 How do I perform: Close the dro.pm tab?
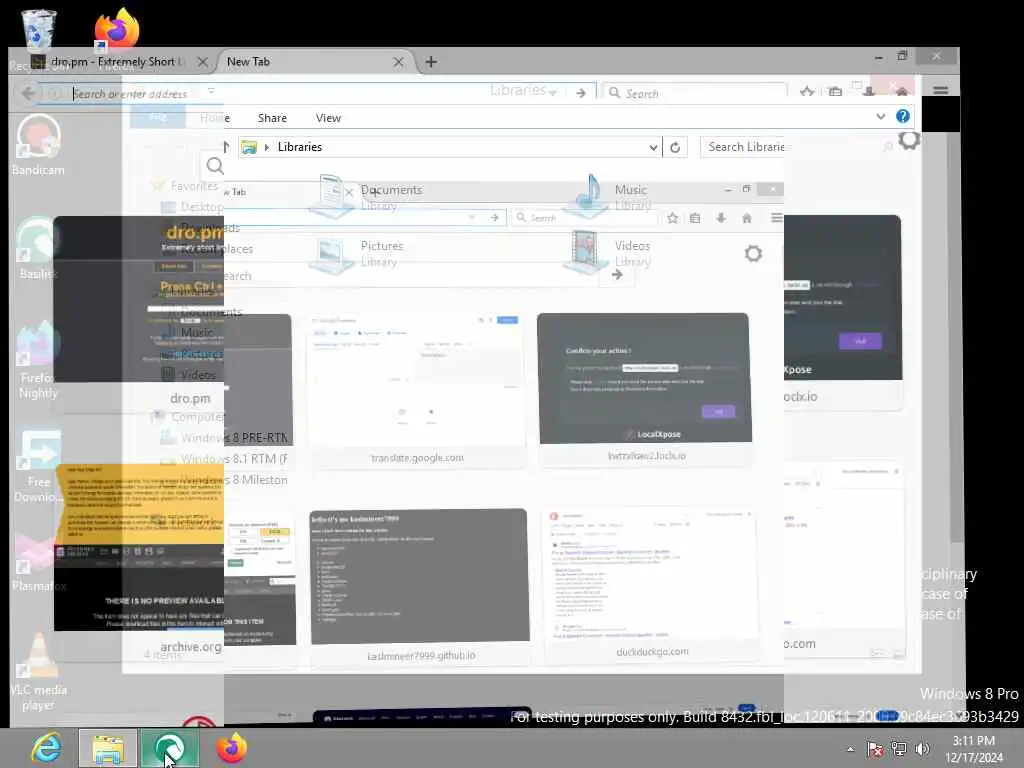[x=202, y=62]
